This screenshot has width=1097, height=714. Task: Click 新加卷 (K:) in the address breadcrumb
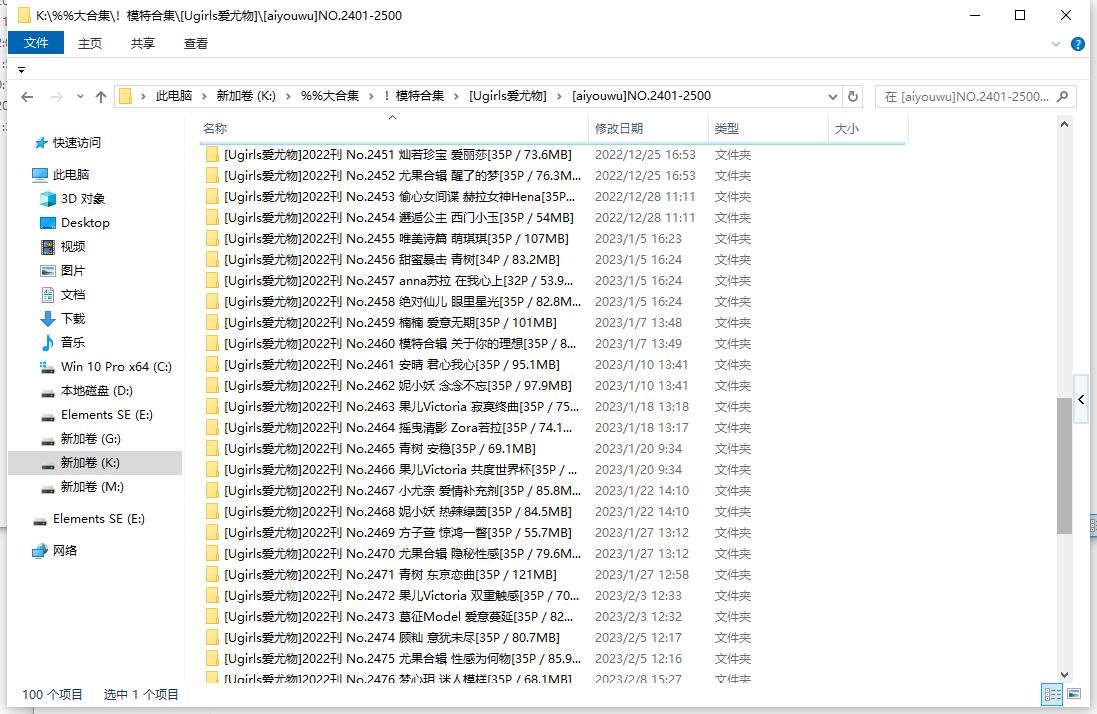coord(246,96)
